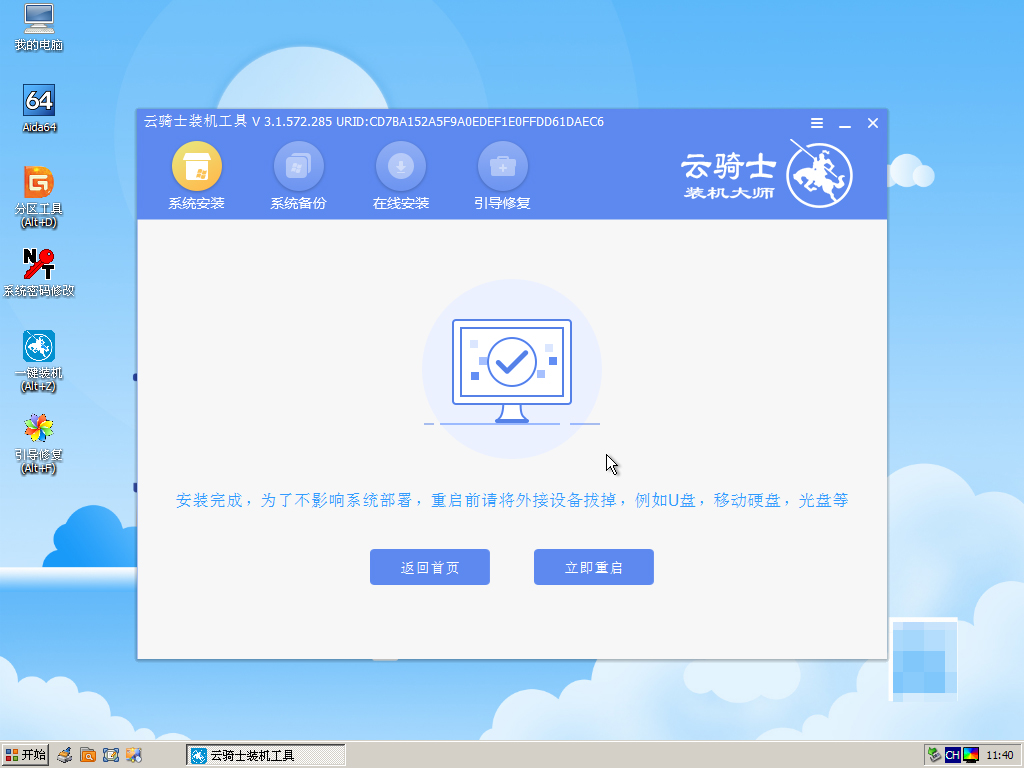Select the 引导修复 label in the window header

(502, 203)
